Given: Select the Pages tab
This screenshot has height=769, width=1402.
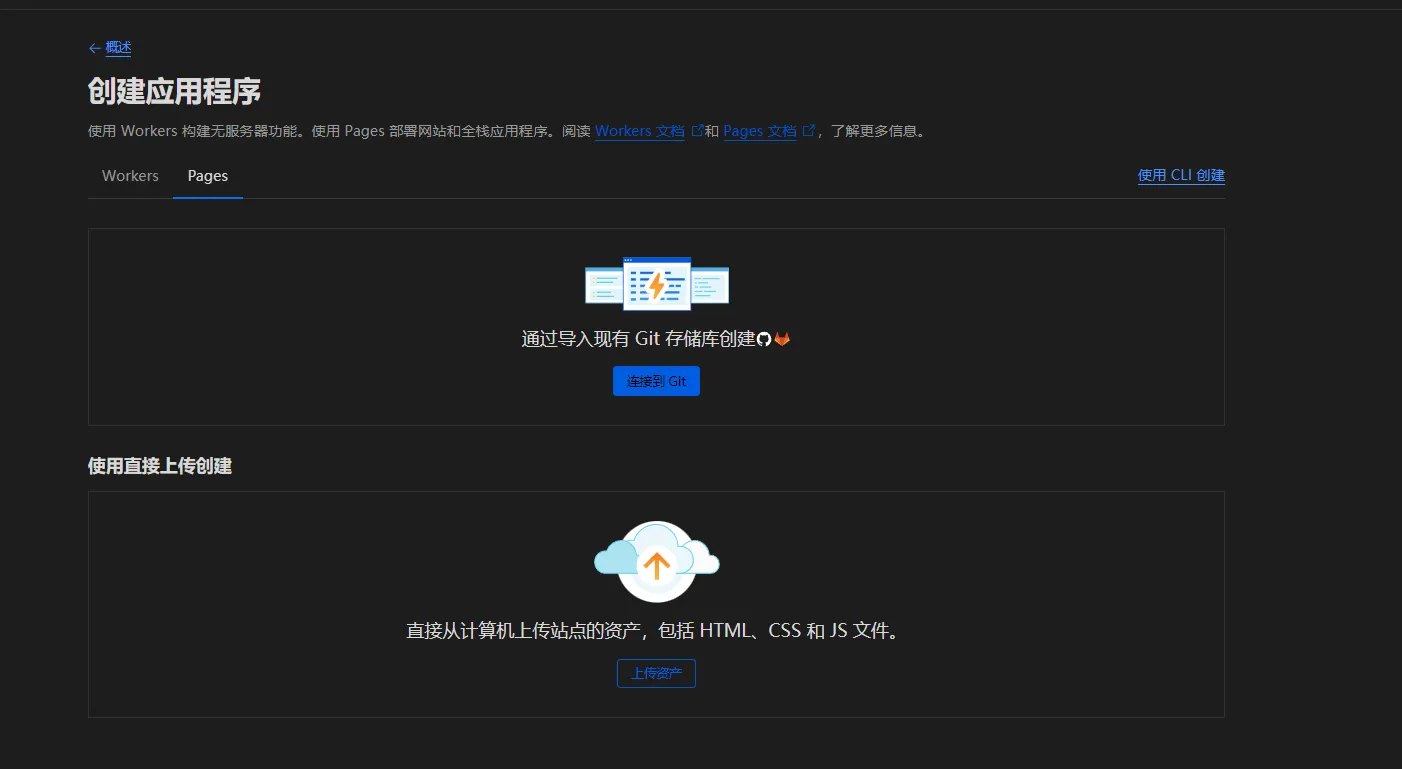Looking at the screenshot, I should pyautogui.click(x=208, y=176).
